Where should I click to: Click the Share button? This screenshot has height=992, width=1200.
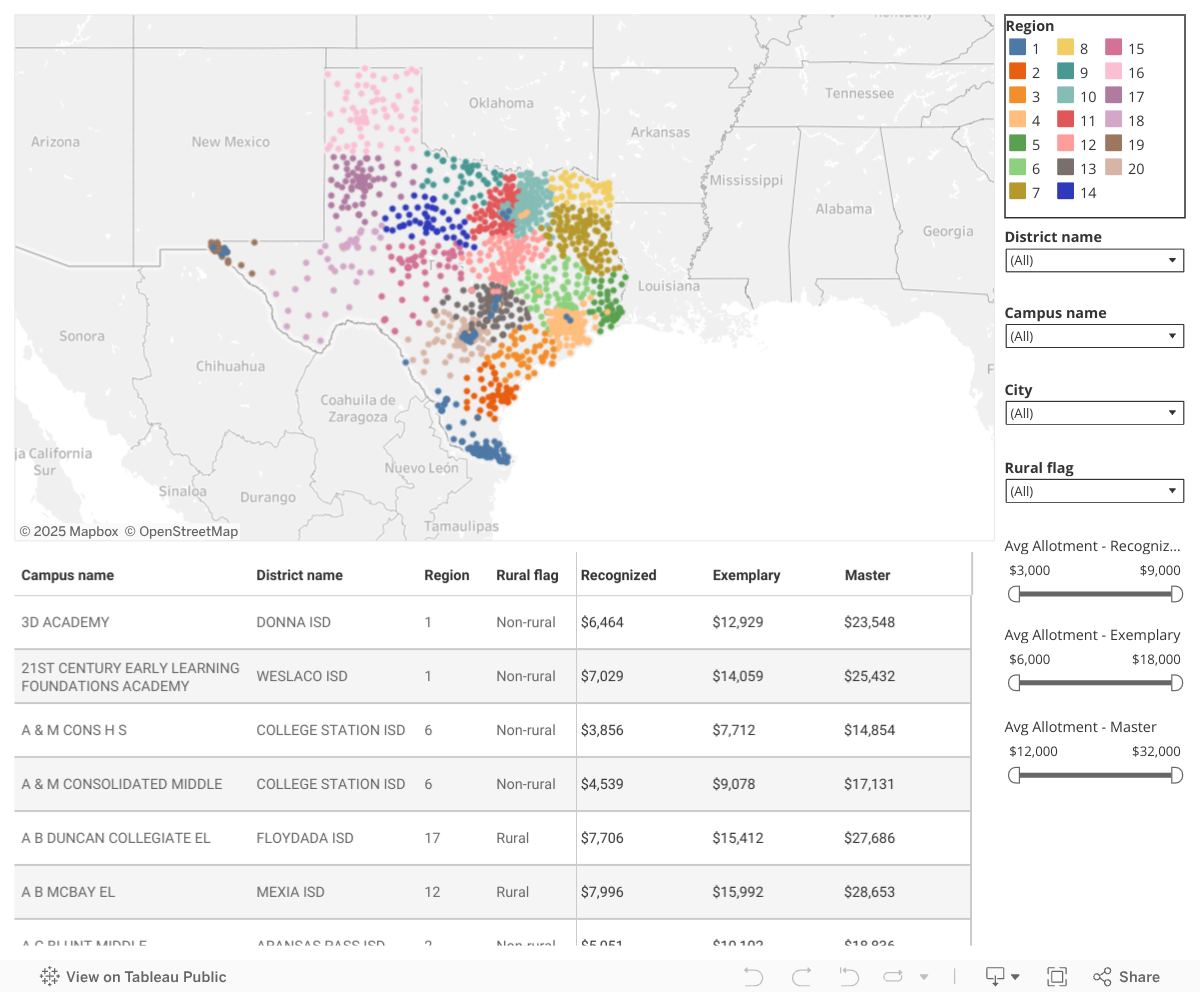point(1127,977)
